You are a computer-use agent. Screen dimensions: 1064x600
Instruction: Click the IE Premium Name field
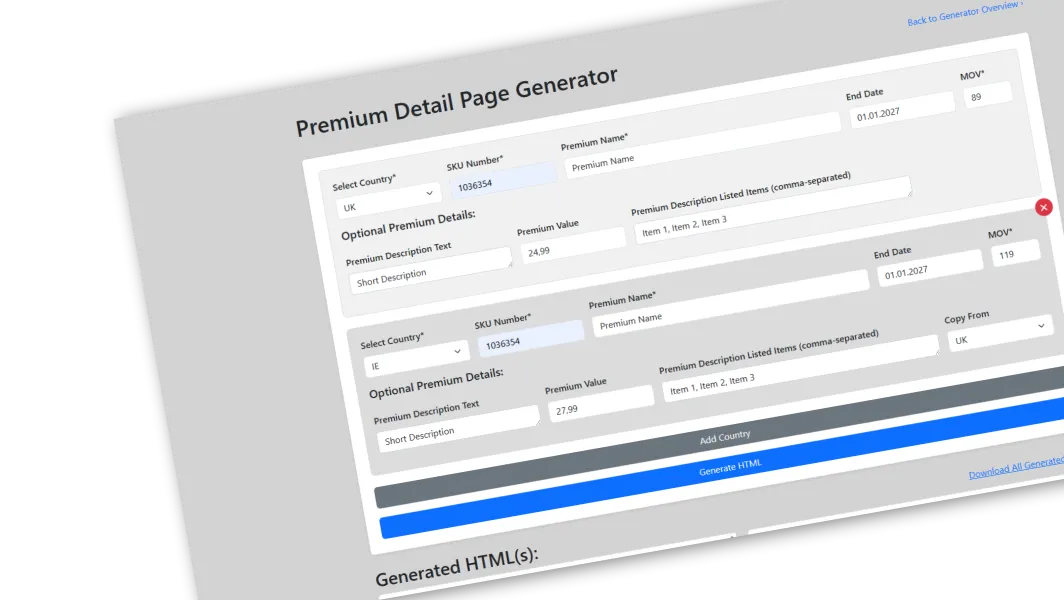tap(731, 303)
